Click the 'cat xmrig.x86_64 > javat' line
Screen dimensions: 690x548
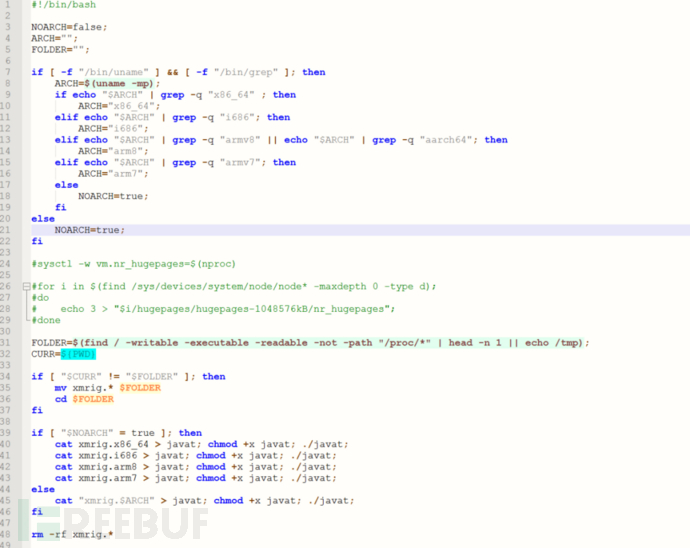pos(202,445)
